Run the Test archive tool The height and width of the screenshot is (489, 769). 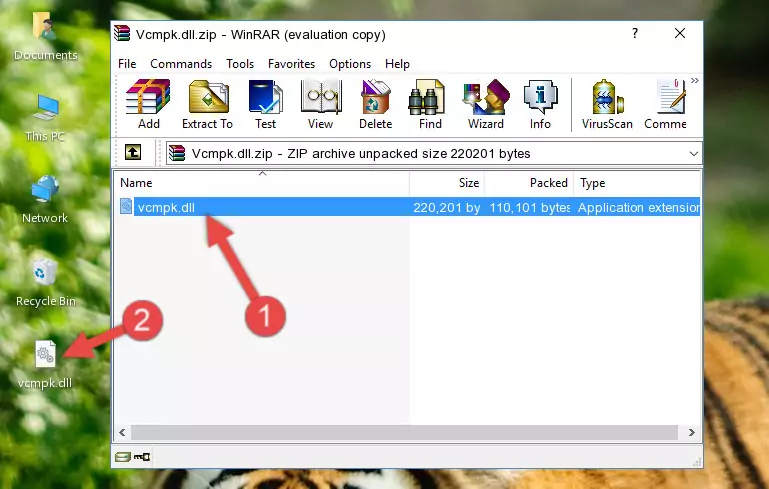(x=265, y=104)
